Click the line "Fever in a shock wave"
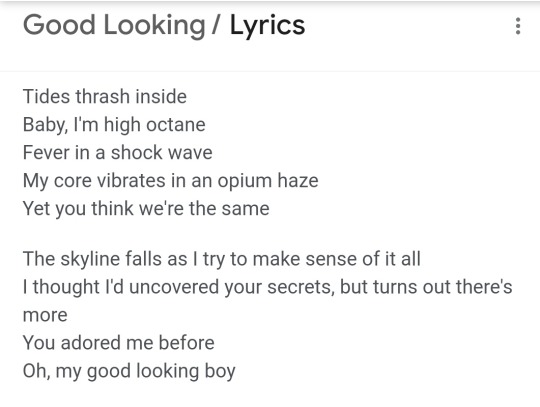540x407 pixels. click(117, 153)
